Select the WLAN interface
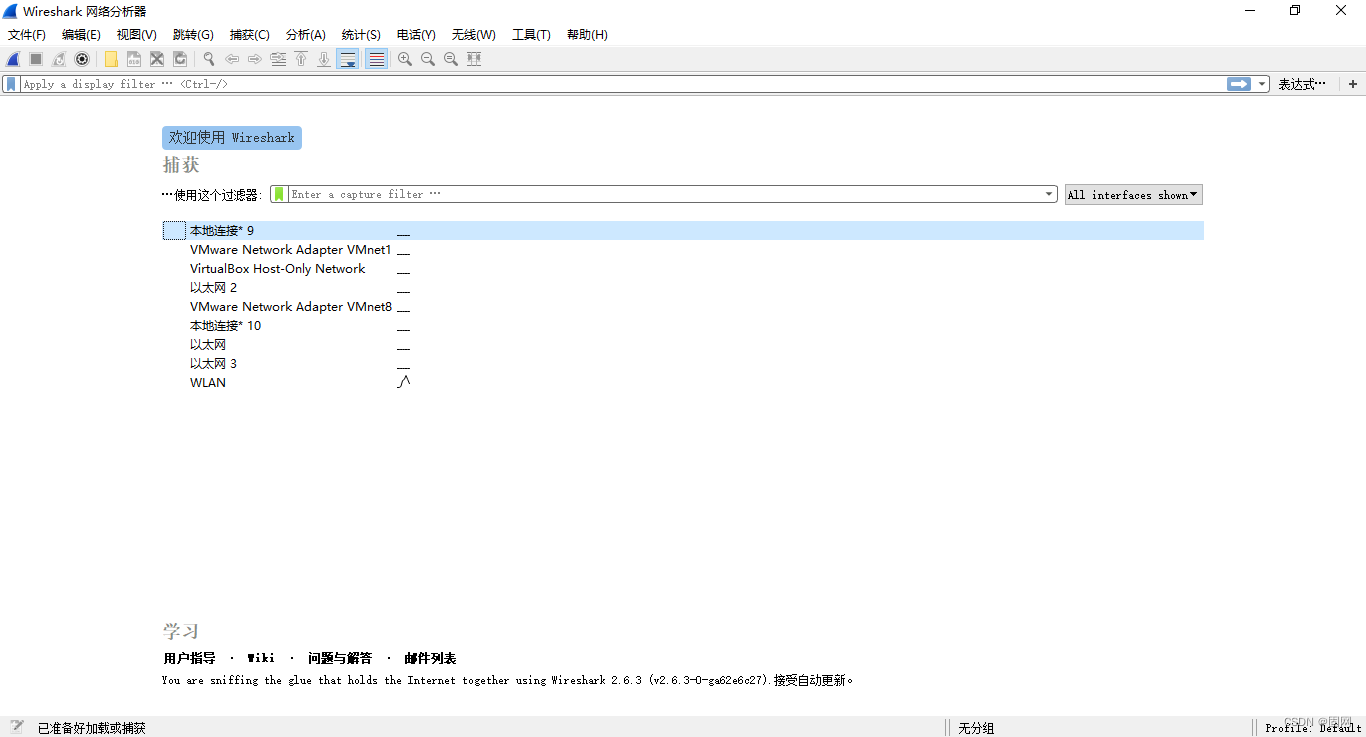The height and width of the screenshot is (737, 1366). click(208, 383)
